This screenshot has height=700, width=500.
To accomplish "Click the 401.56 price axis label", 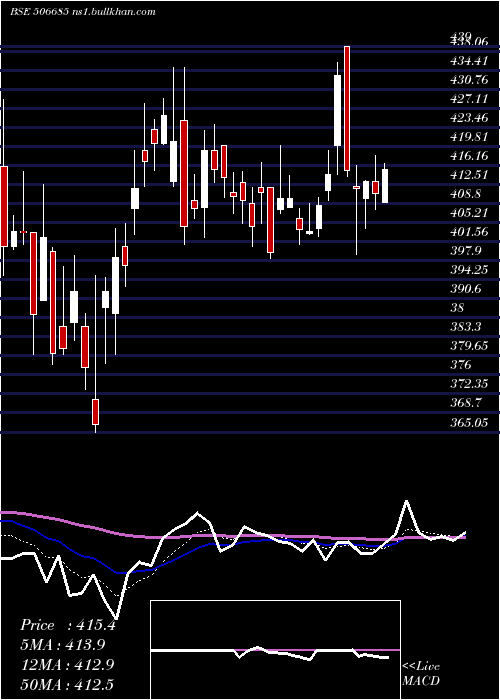I will (x=470, y=232).
